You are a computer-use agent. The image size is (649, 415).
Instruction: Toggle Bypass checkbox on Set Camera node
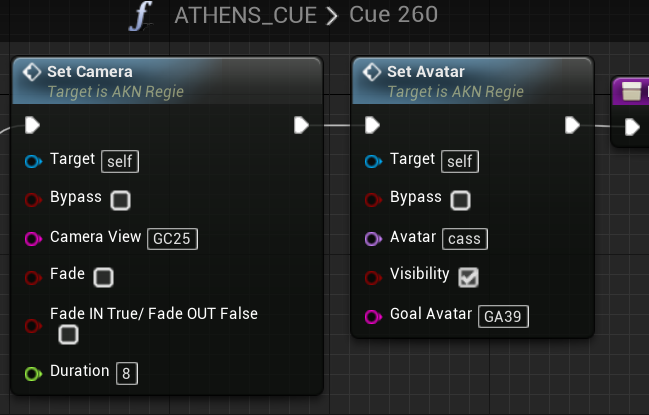click(120, 200)
